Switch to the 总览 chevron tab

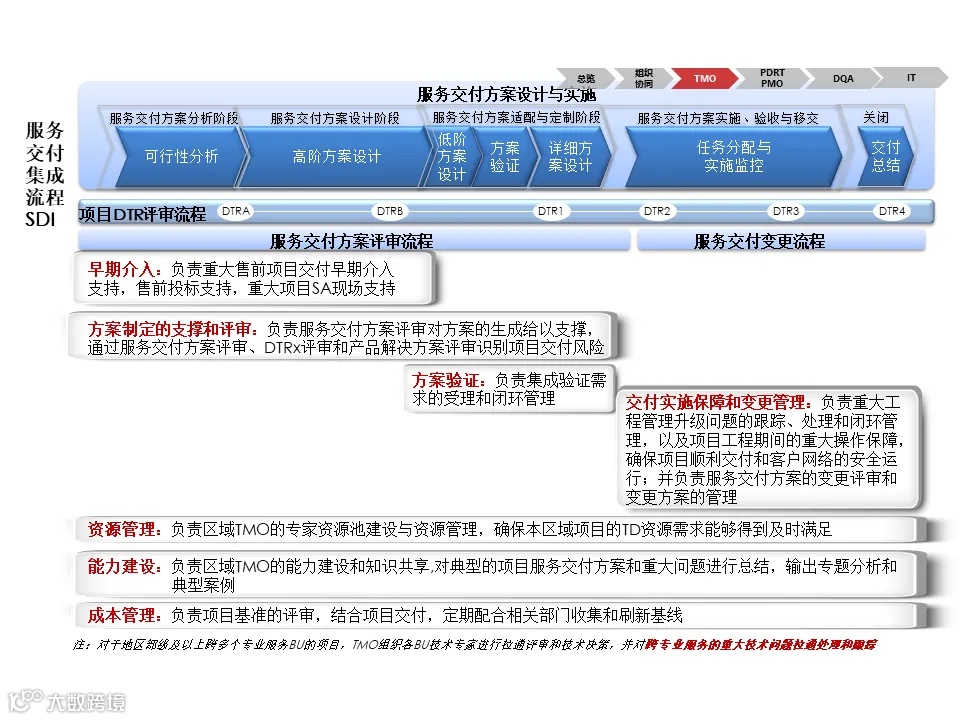[584, 77]
